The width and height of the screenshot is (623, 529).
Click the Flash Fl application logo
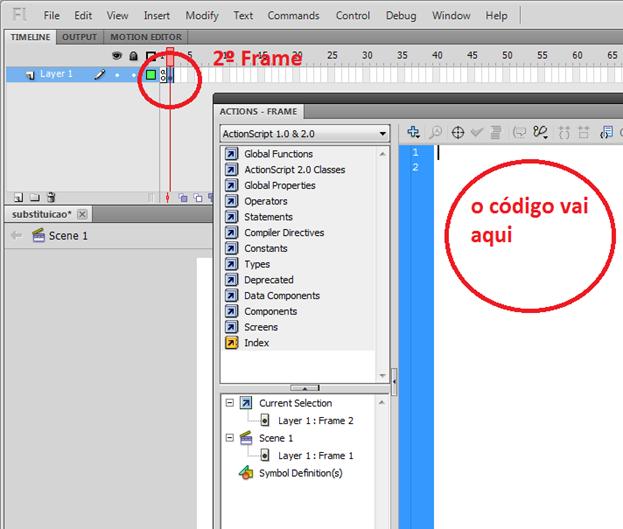19,15
